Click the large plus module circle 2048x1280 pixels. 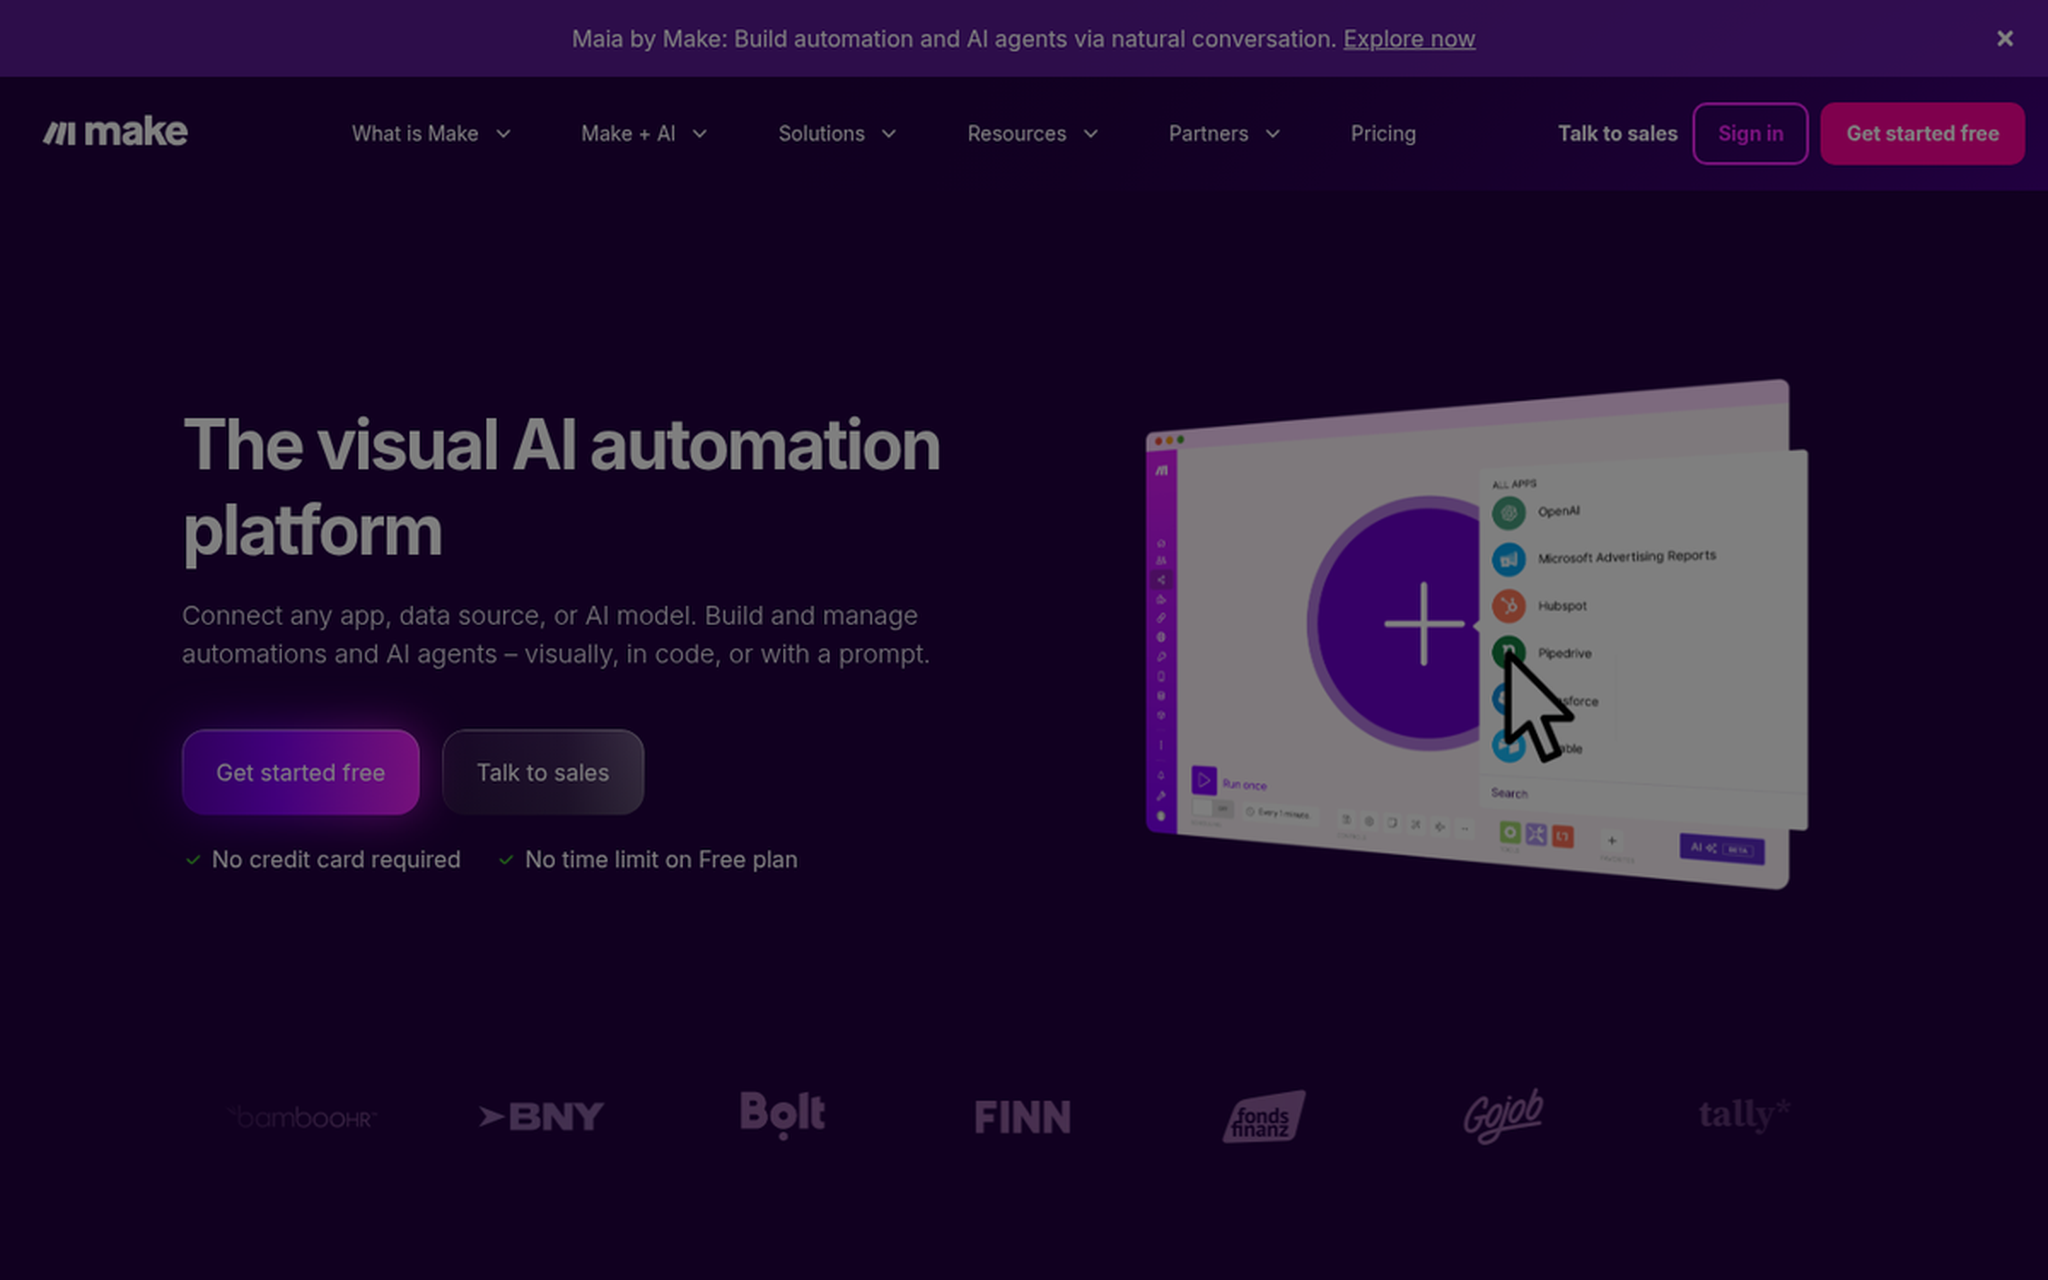click(x=1400, y=623)
